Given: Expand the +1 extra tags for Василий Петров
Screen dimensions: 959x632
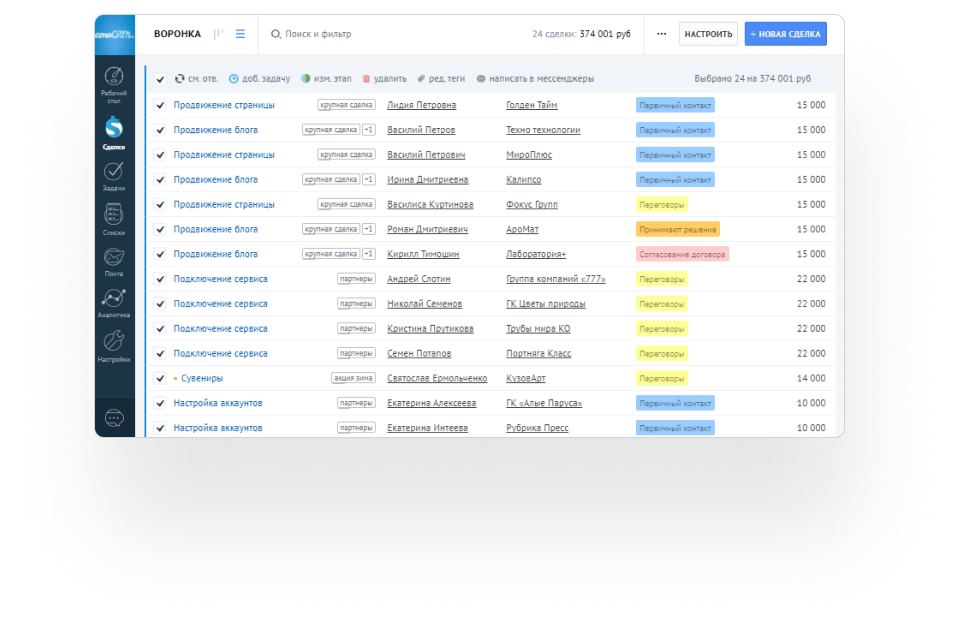Looking at the screenshot, I should tap(369, 130).
